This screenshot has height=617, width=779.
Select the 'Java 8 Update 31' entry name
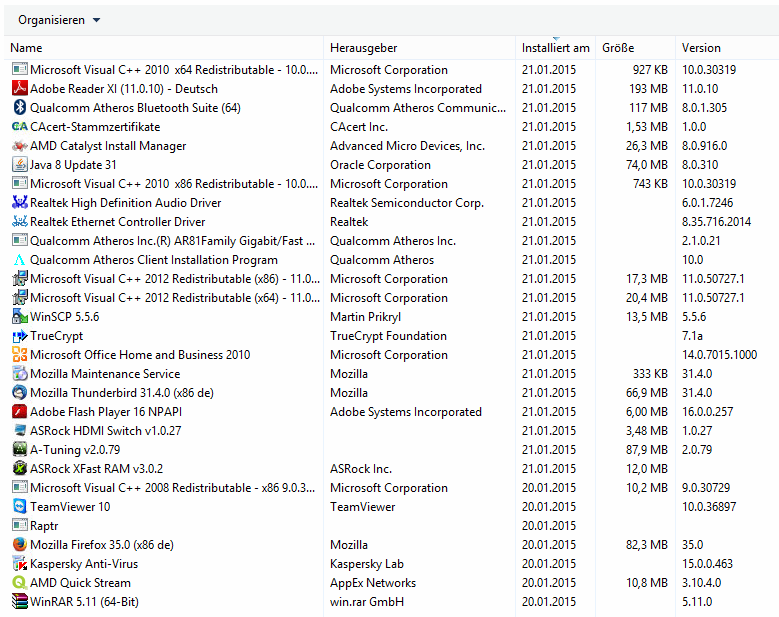coord(73,165)
